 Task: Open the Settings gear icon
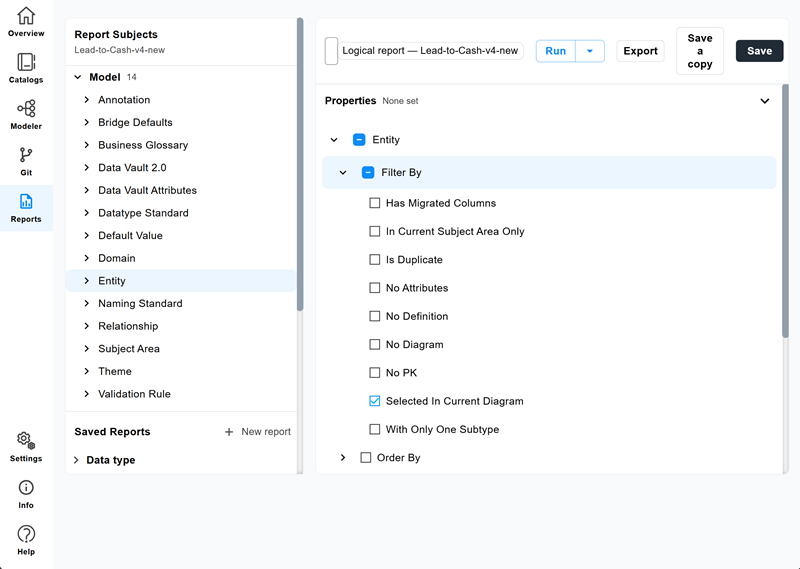(26, 440)
